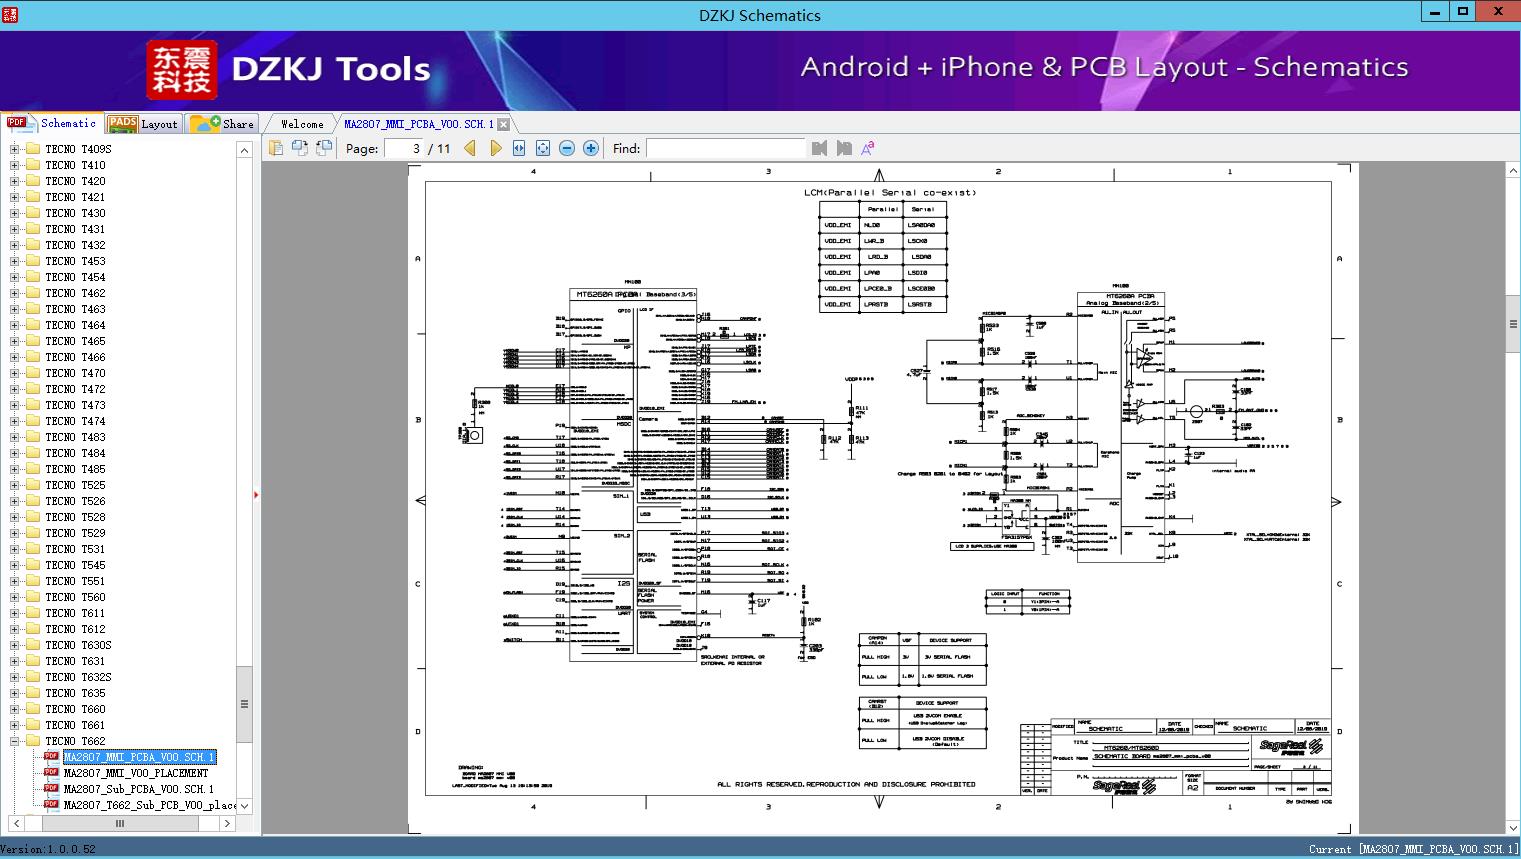Click the copy document icon in toolbar
Image resolution: width=1521 pixels, height=859 pixels.
click(x=275, y=148)
